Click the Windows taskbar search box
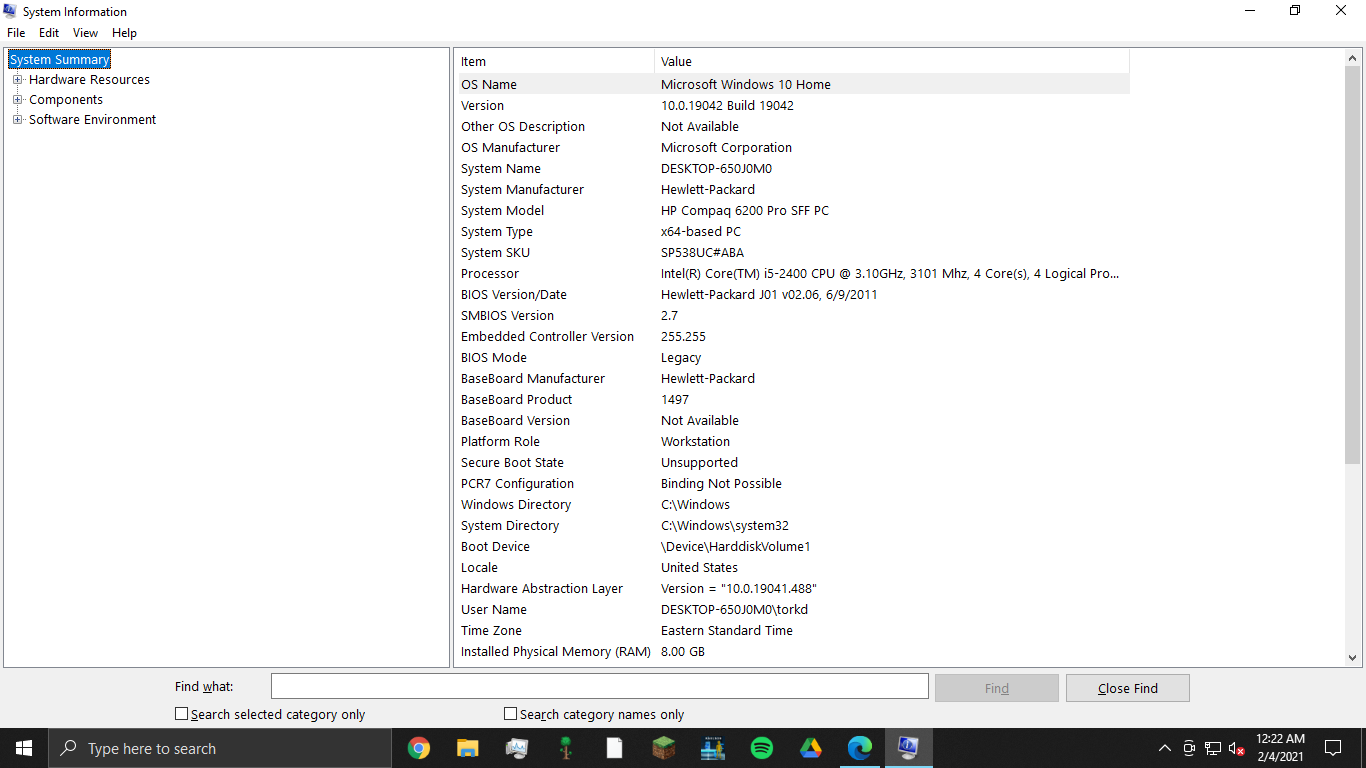 click(x=220, y=748)
